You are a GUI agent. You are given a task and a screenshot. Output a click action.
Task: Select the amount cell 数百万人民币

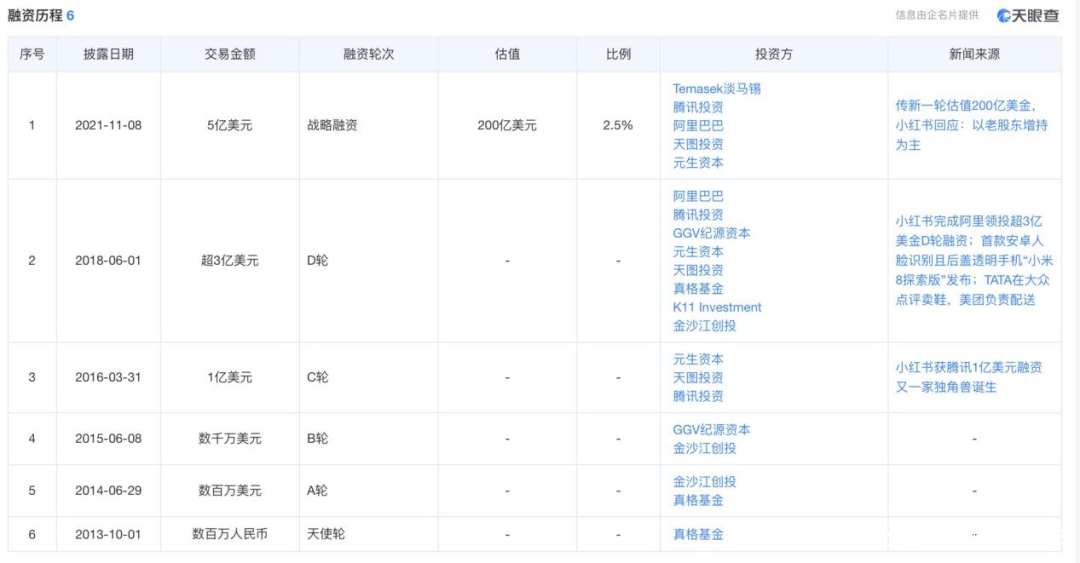pos(229,534)
